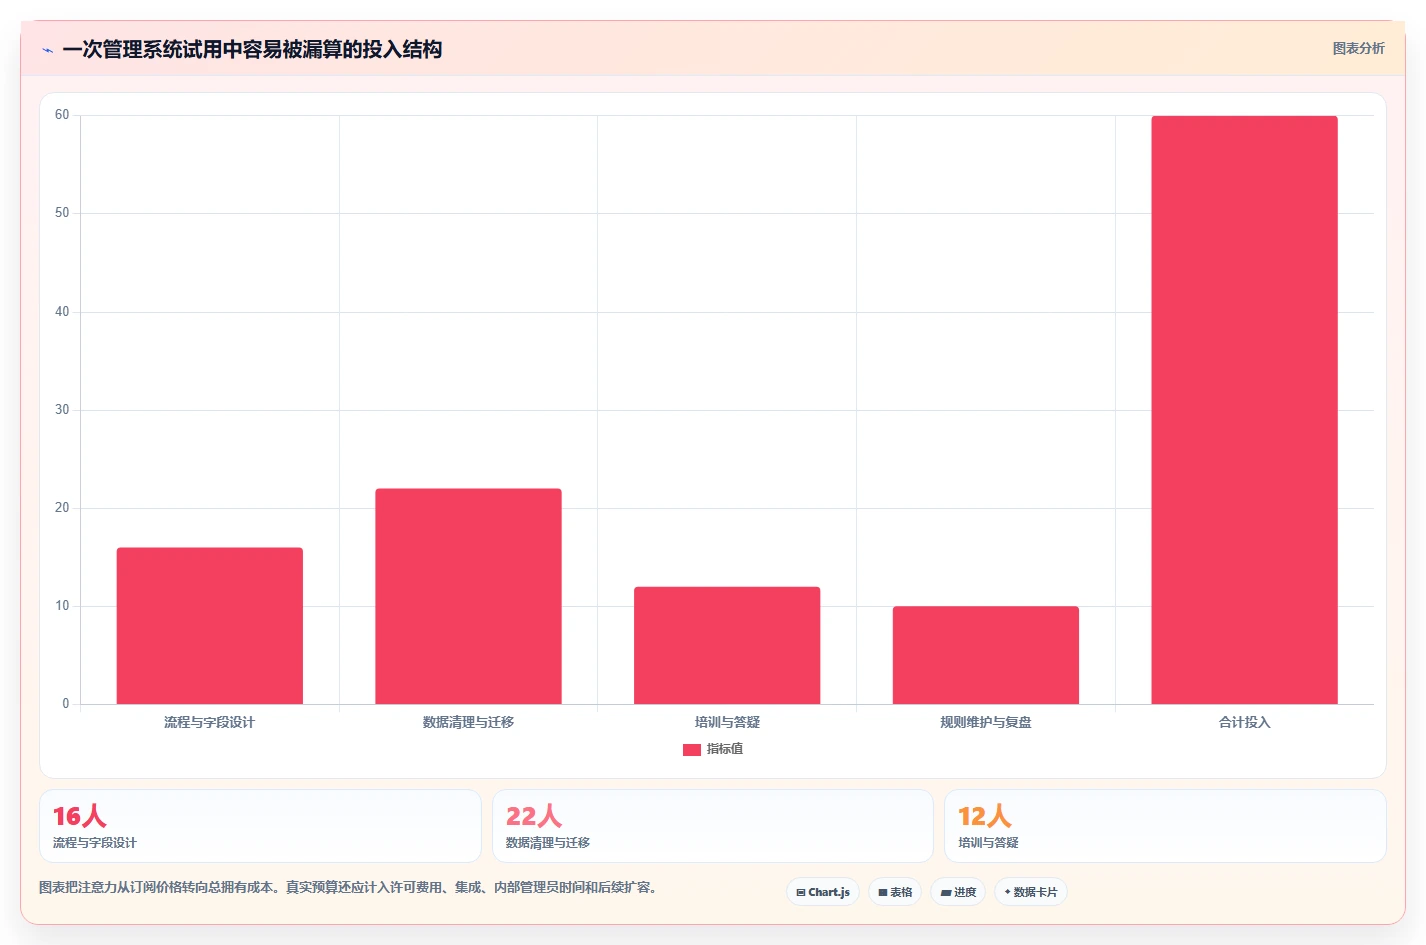Click the icon inside the 进度 chip
The width and height of the screenshot is (1426, 945).
click(945, 892)
